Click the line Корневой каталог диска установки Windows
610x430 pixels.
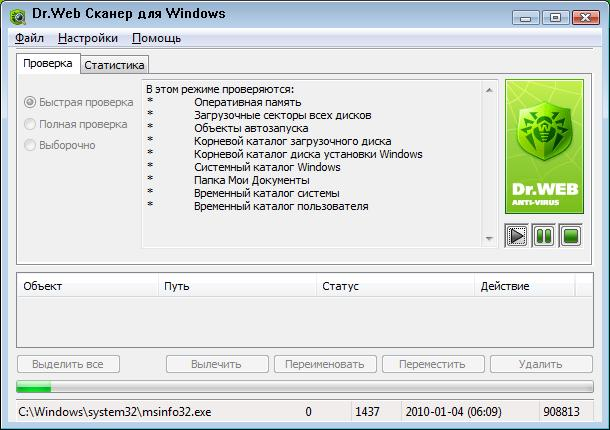pos(308,154)
